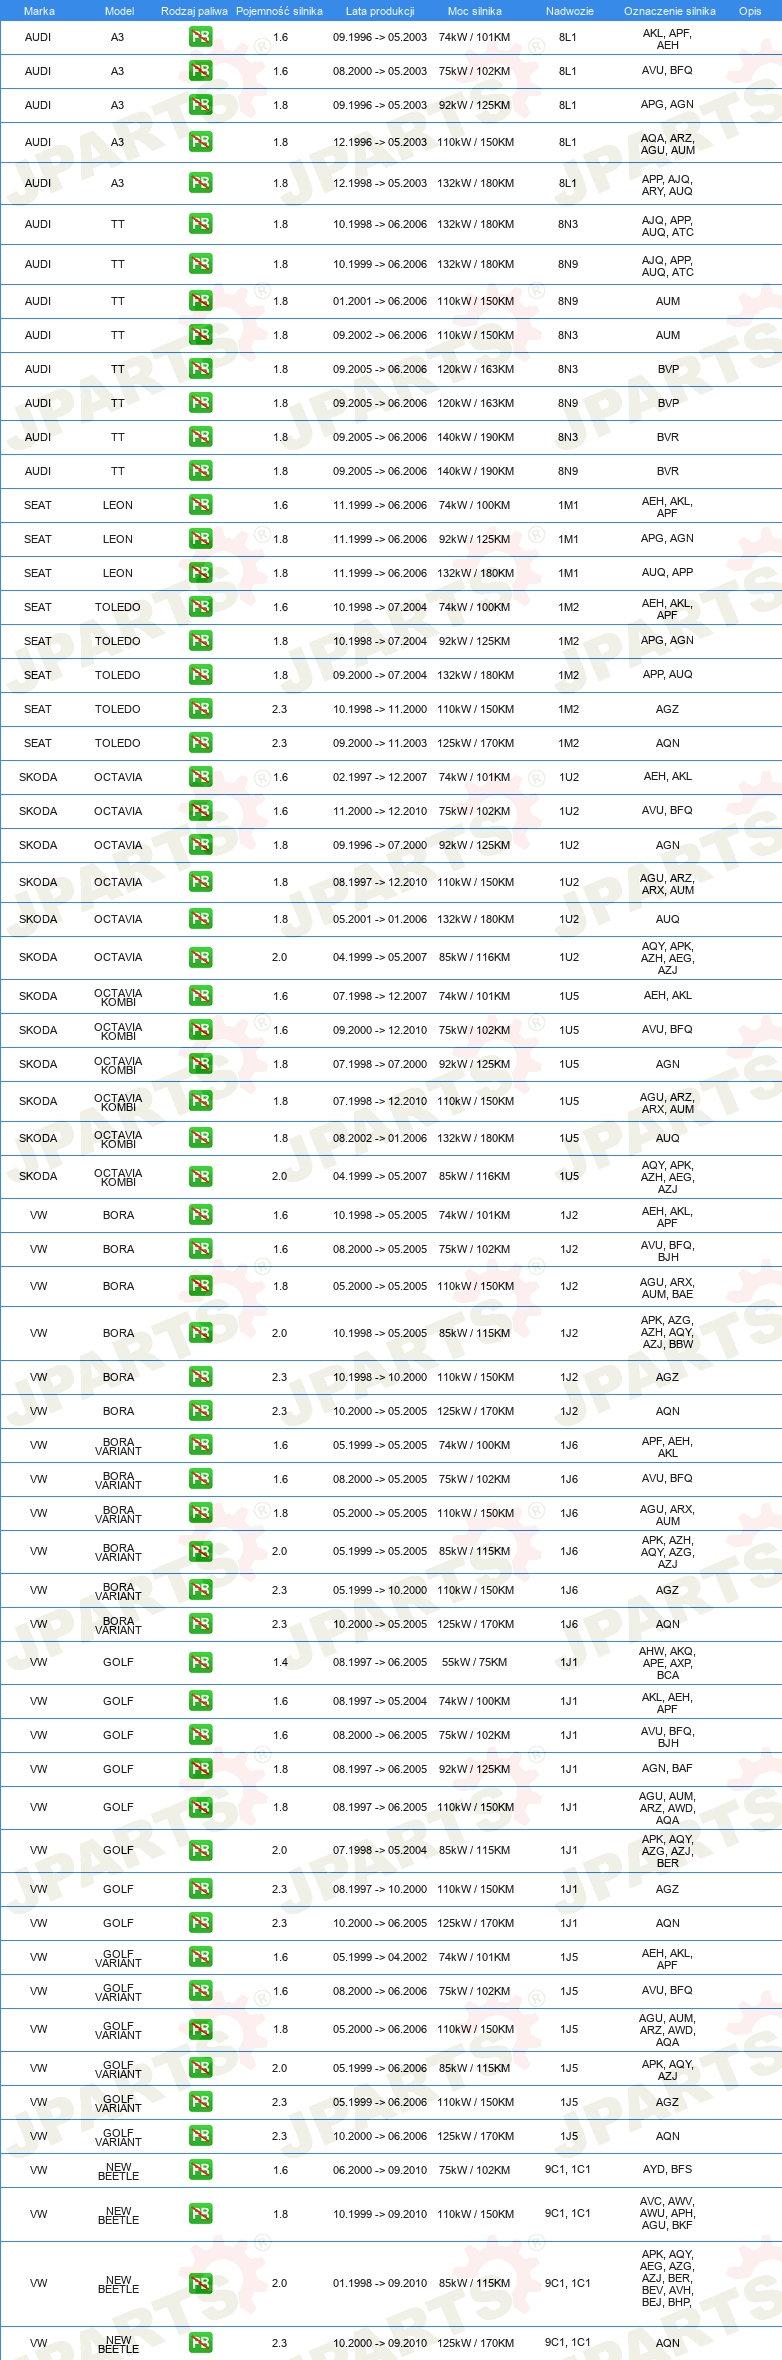The image size is (782, 2360).
Task: Select the Seat Toledo AGZ 2.3 row
Action: 391,709
